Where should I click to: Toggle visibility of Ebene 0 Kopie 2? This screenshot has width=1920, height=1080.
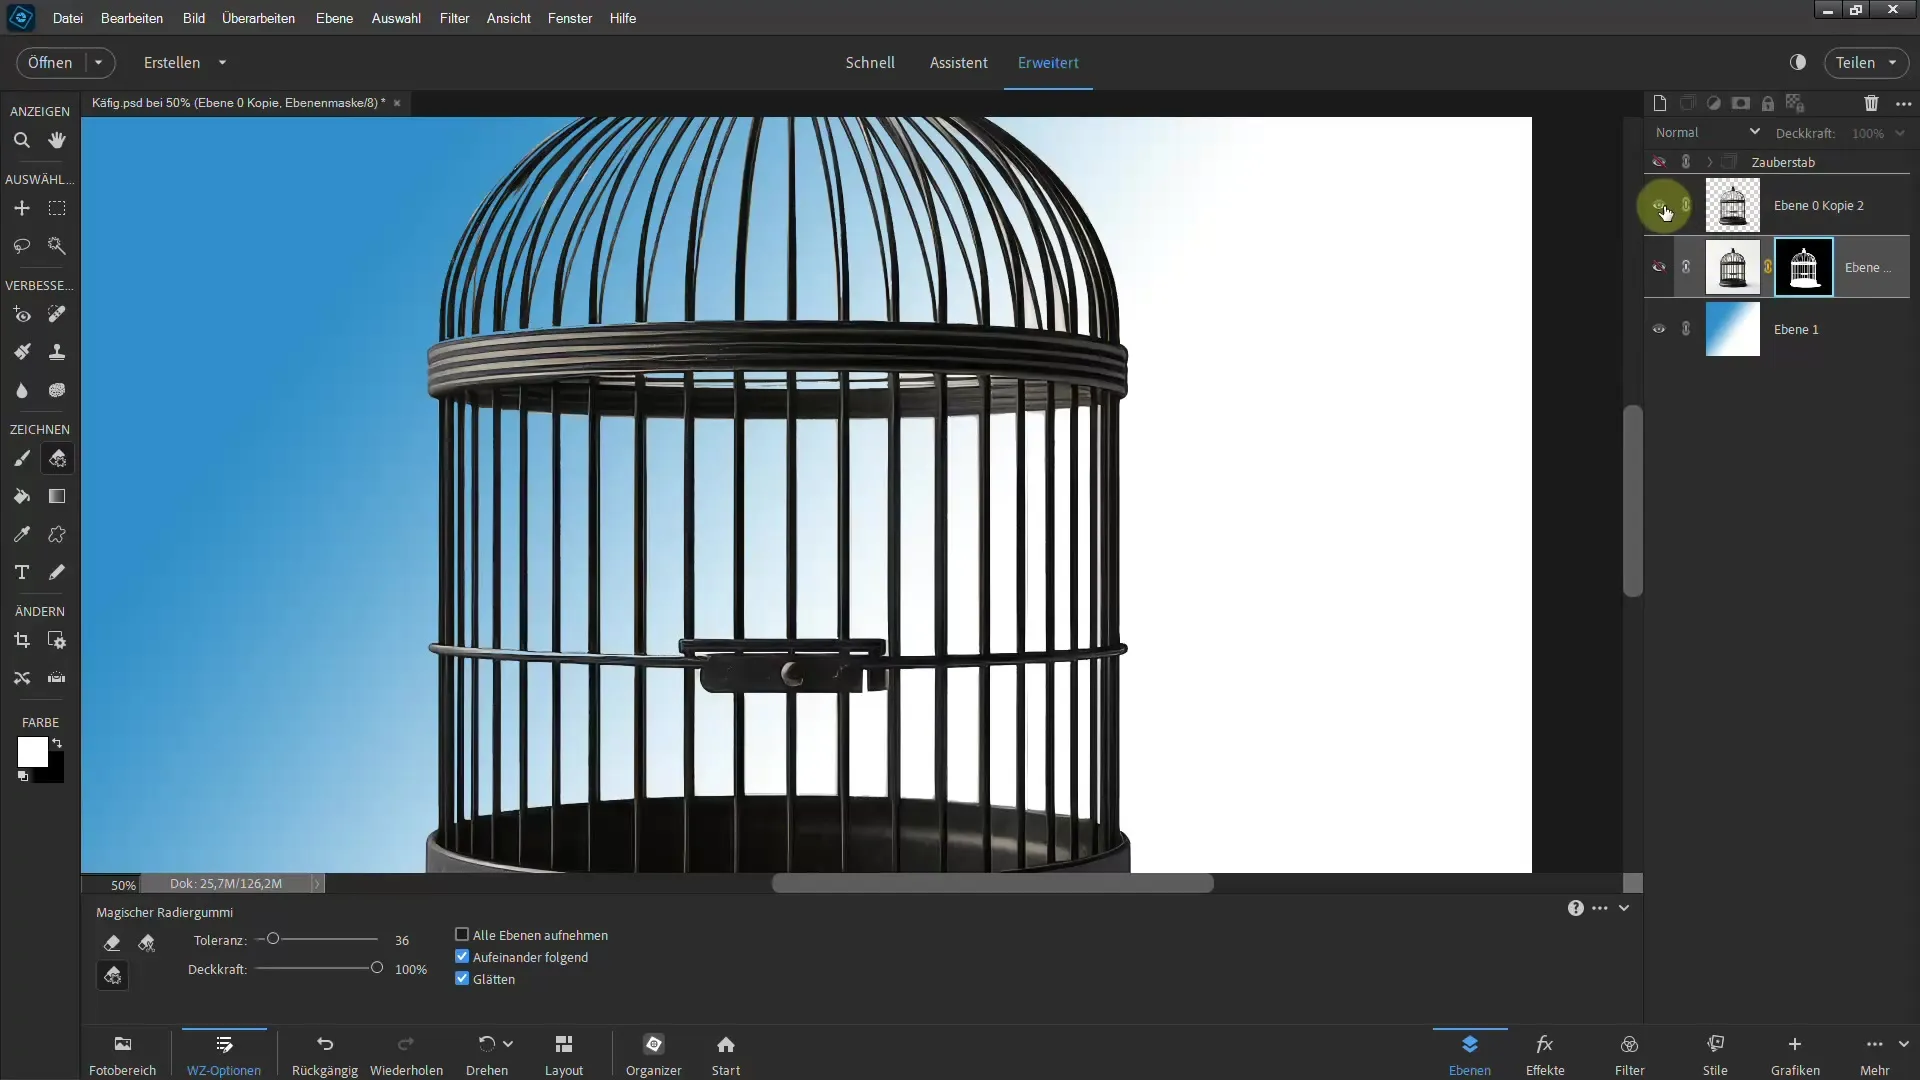[1659, 205]
